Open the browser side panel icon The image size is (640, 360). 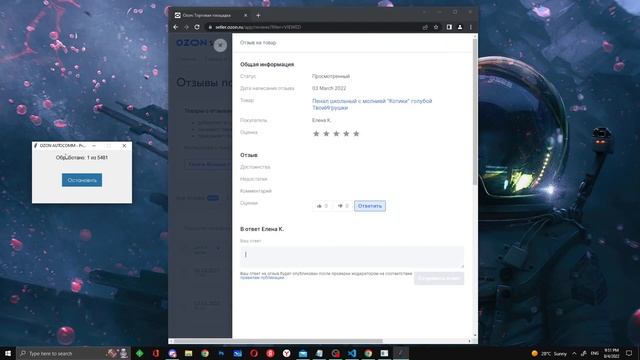click(449, 27)
